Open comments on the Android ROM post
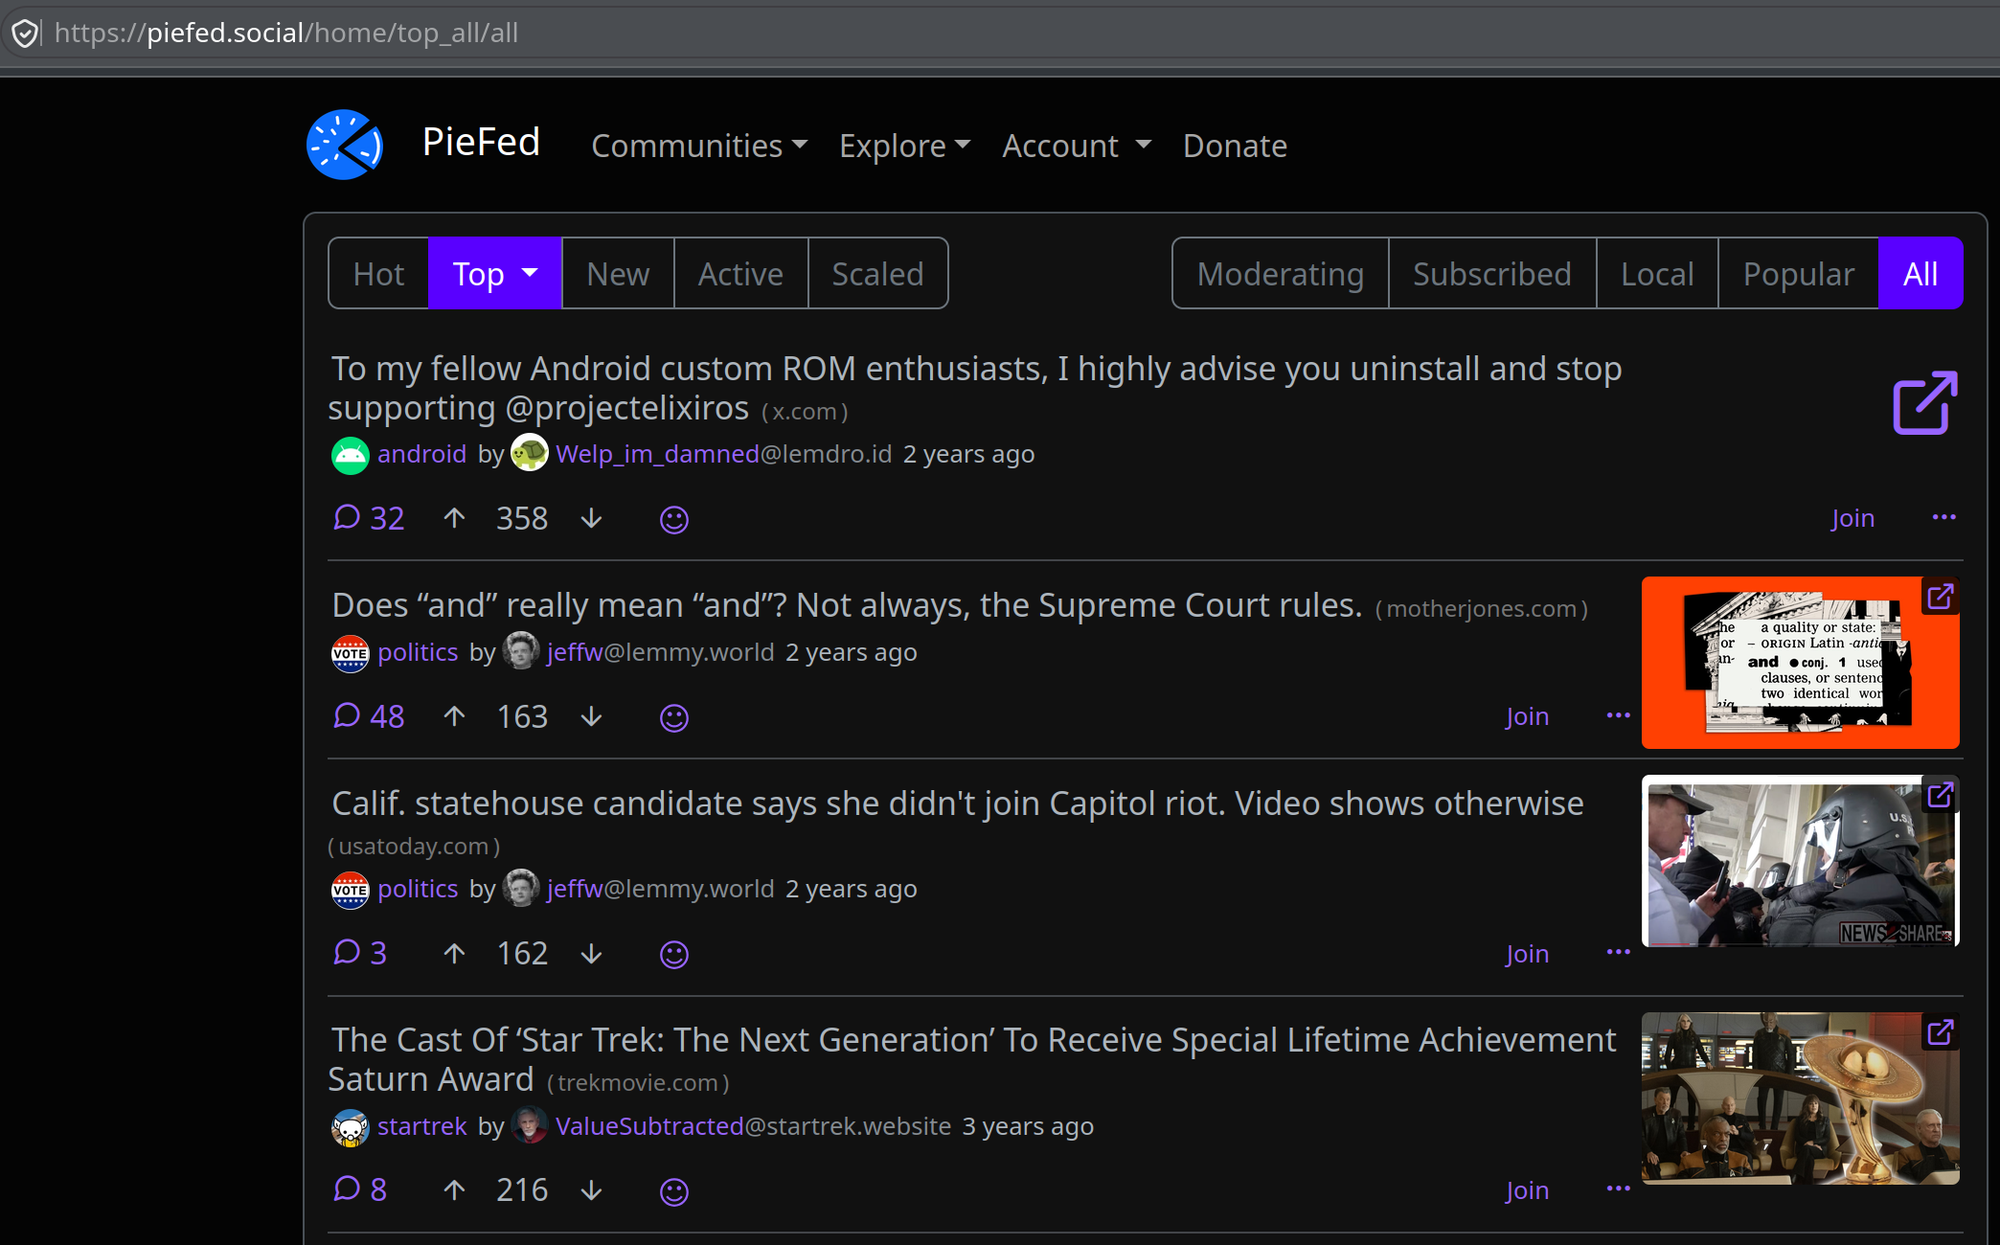Viewport: 2000px width, 1245px height. pyautogui.click(x=369, y=518)
